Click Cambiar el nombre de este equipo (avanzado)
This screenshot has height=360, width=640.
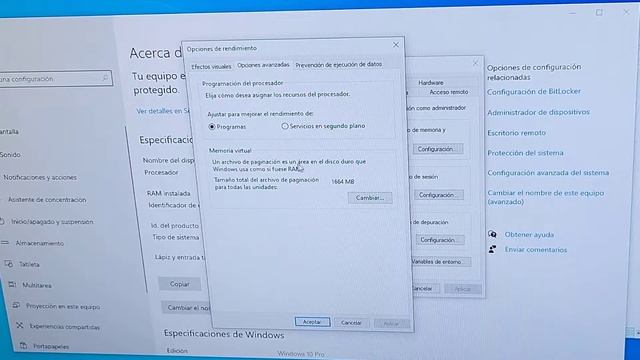pyautogui.click(x=545, y=197)
